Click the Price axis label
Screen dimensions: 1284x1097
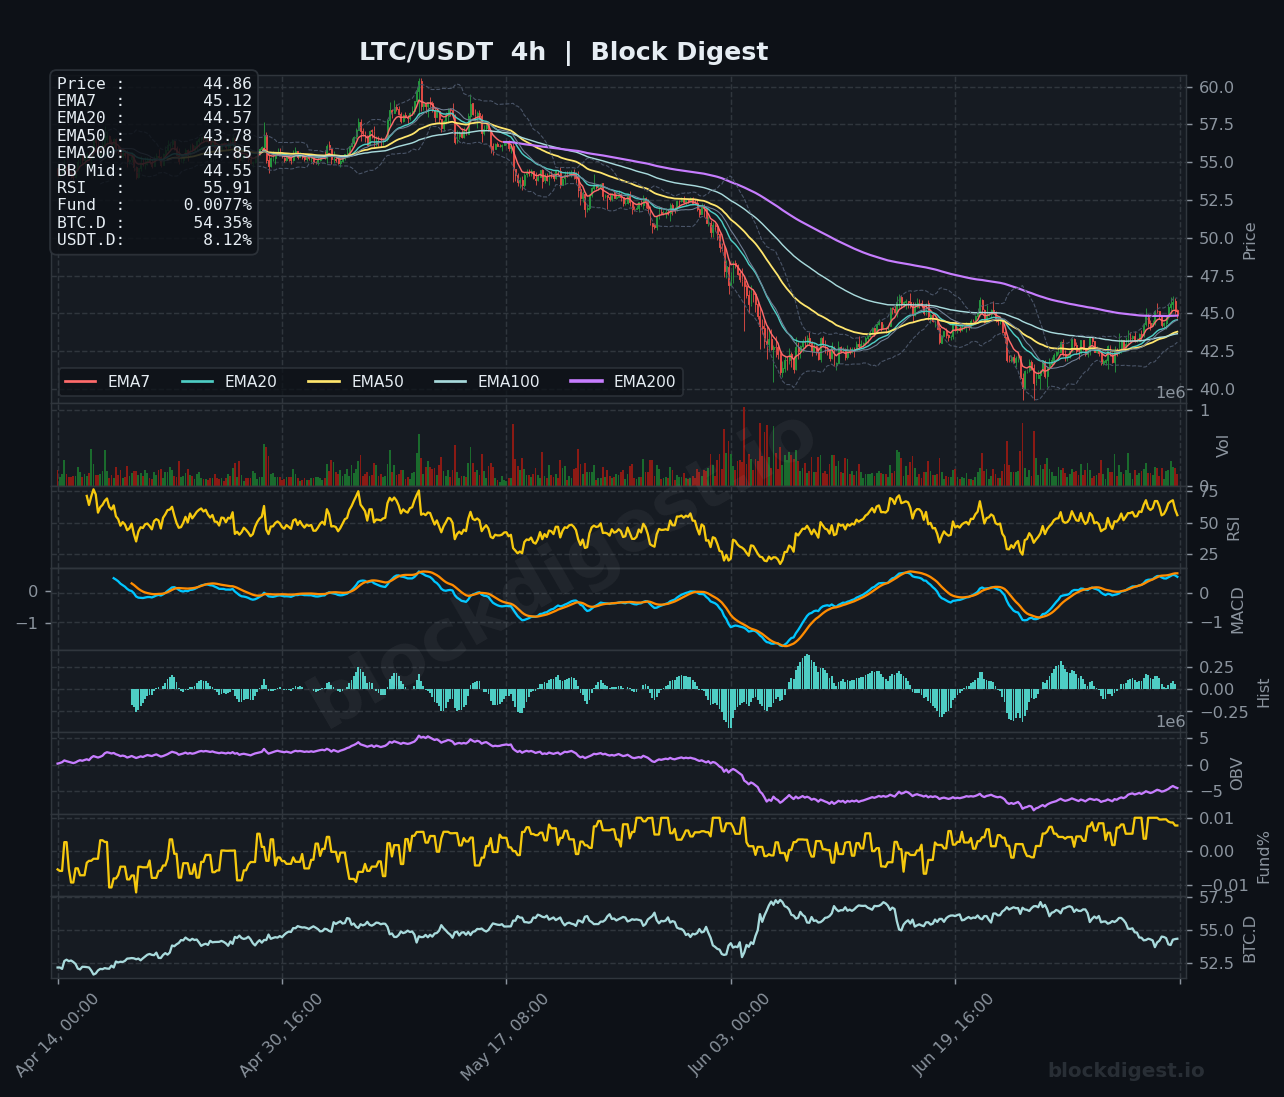coord(1249,241)
